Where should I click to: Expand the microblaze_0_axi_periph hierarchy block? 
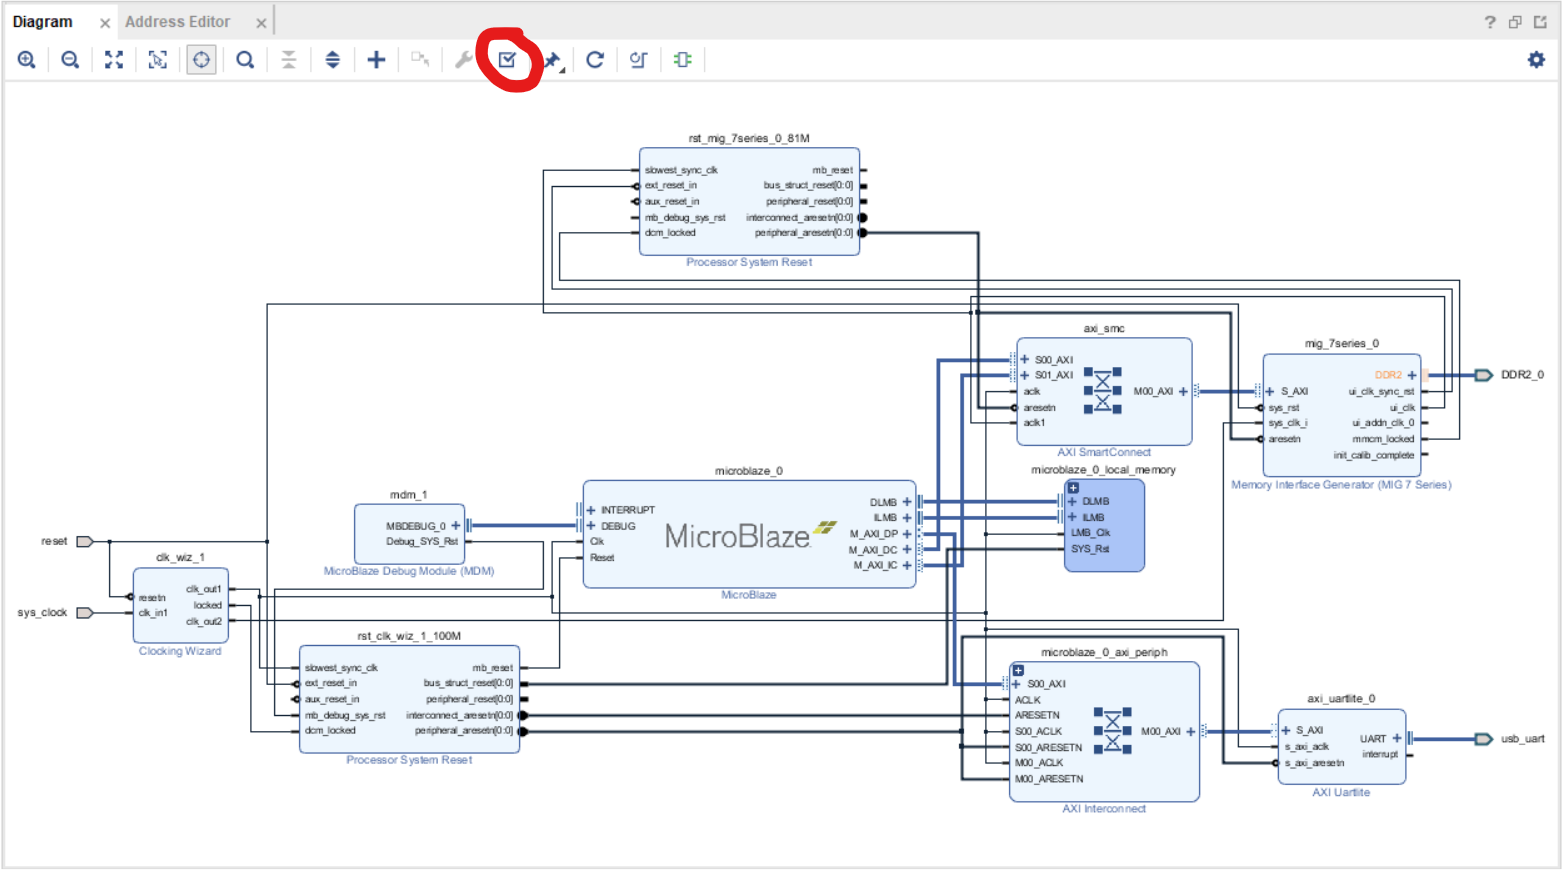pyautogui.click(x=1017, y=670)
